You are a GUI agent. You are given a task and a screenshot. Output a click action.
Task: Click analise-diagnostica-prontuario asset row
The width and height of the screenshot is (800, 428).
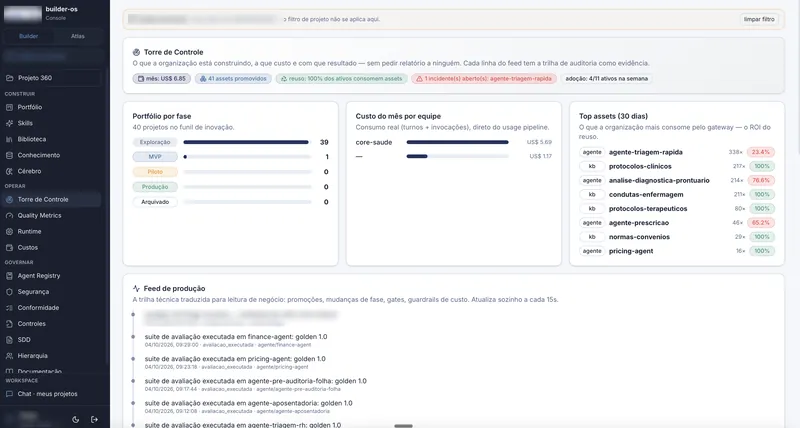pyautogui.click(x=677, y=181)
